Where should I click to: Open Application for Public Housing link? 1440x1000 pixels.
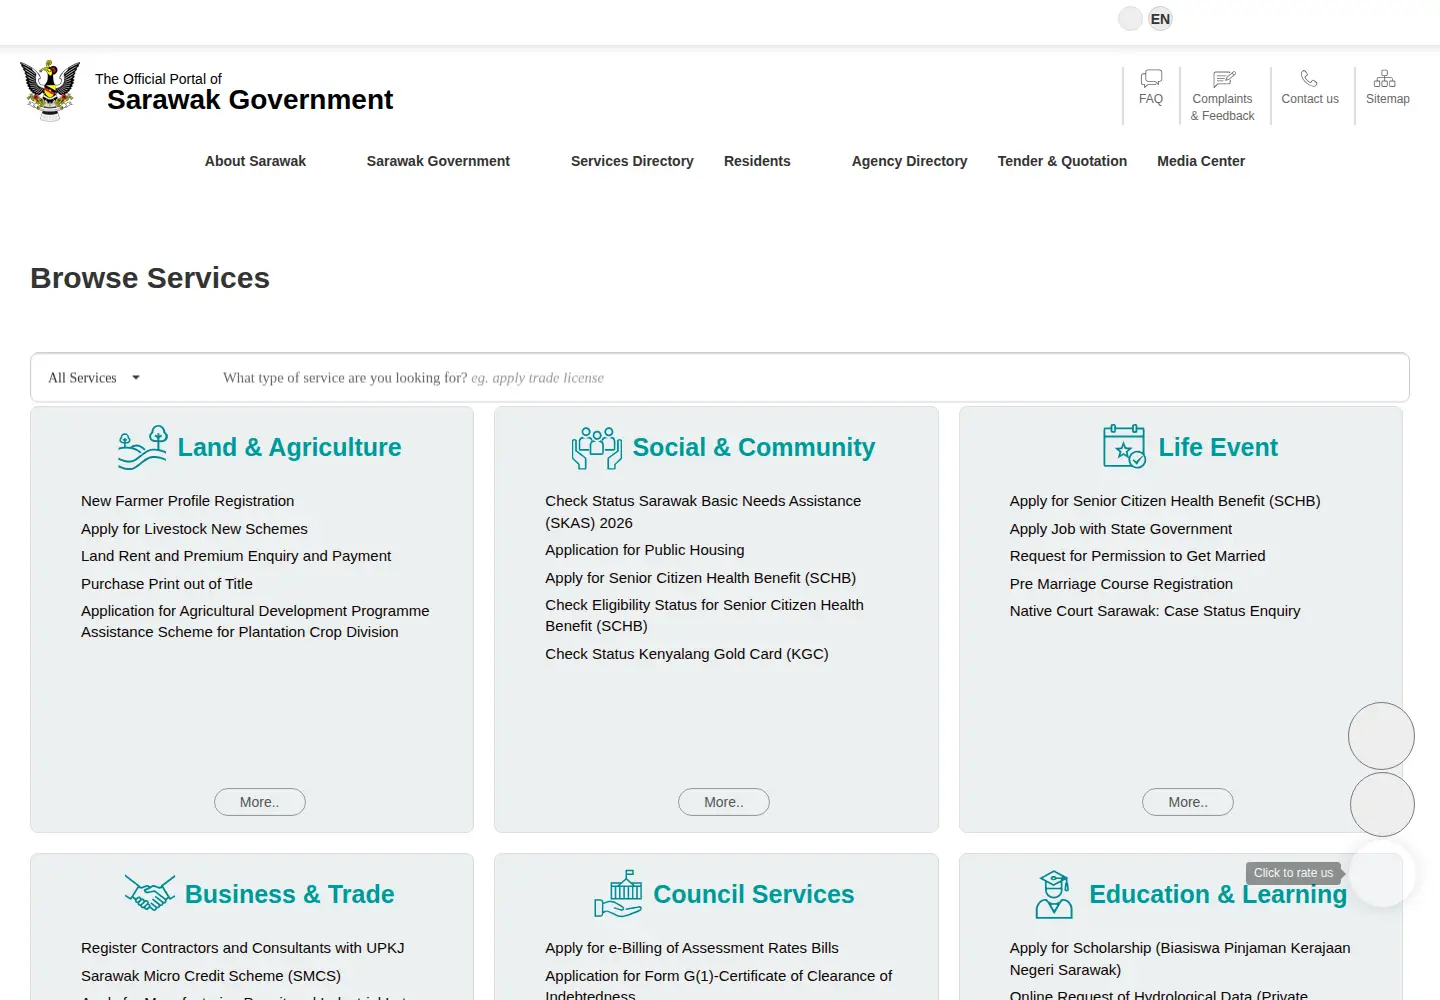645,550
